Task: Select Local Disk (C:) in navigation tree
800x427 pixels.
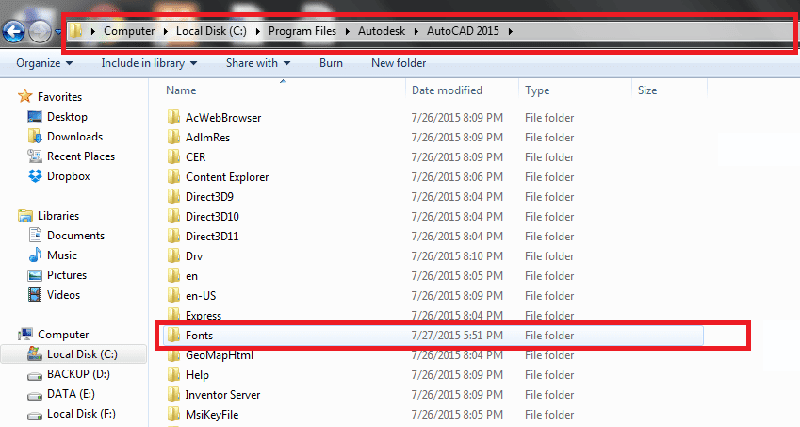Action: (x=81, y=354)
